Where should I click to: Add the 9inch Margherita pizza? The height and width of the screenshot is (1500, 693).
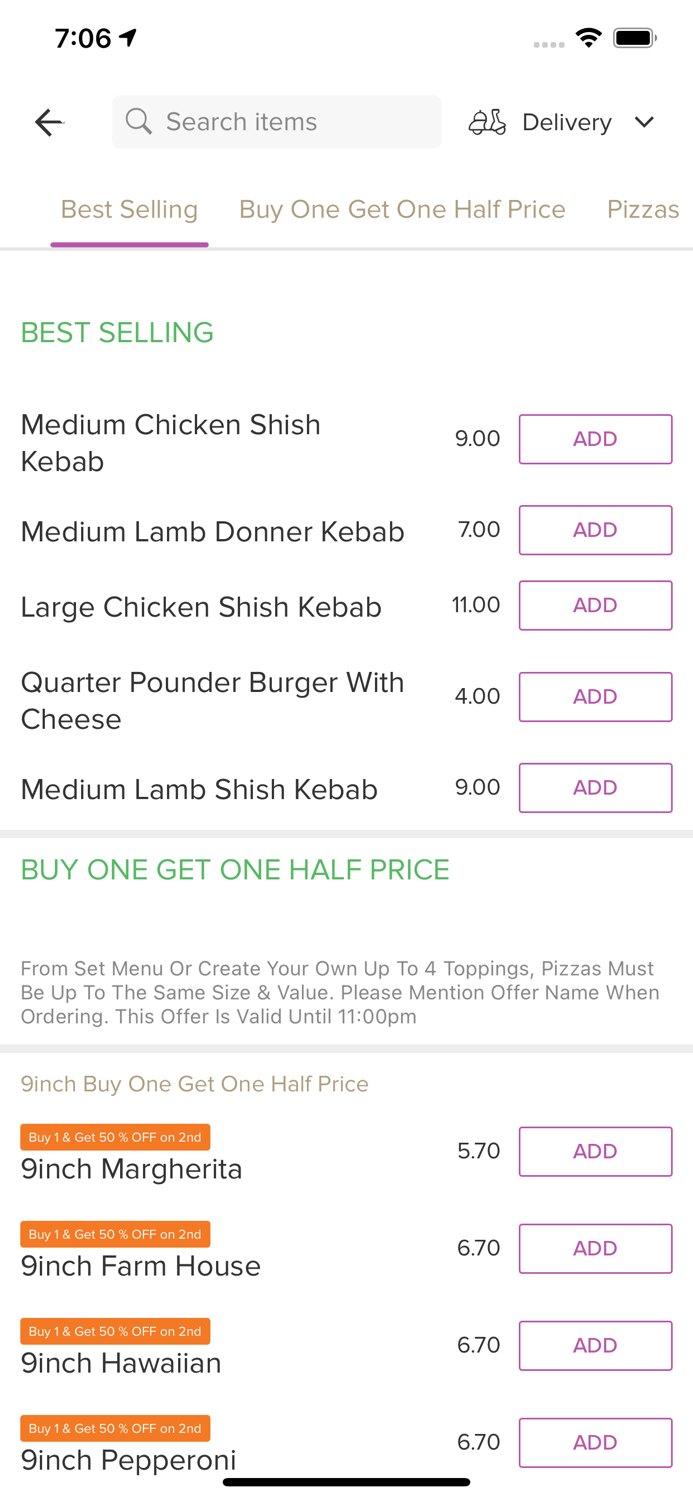595,1151
